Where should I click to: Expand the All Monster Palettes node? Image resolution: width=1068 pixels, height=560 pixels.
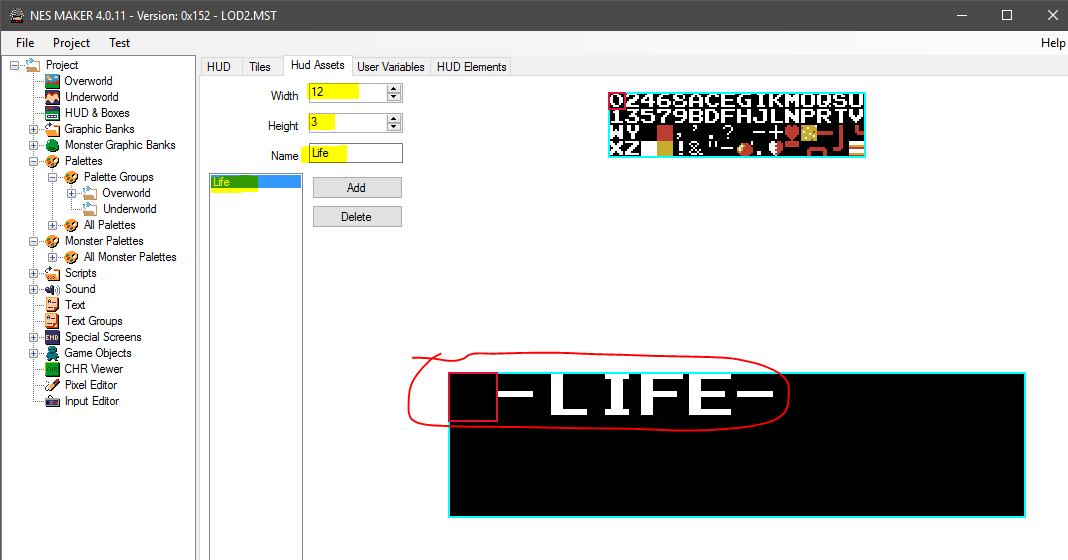(x=52, y=258)
